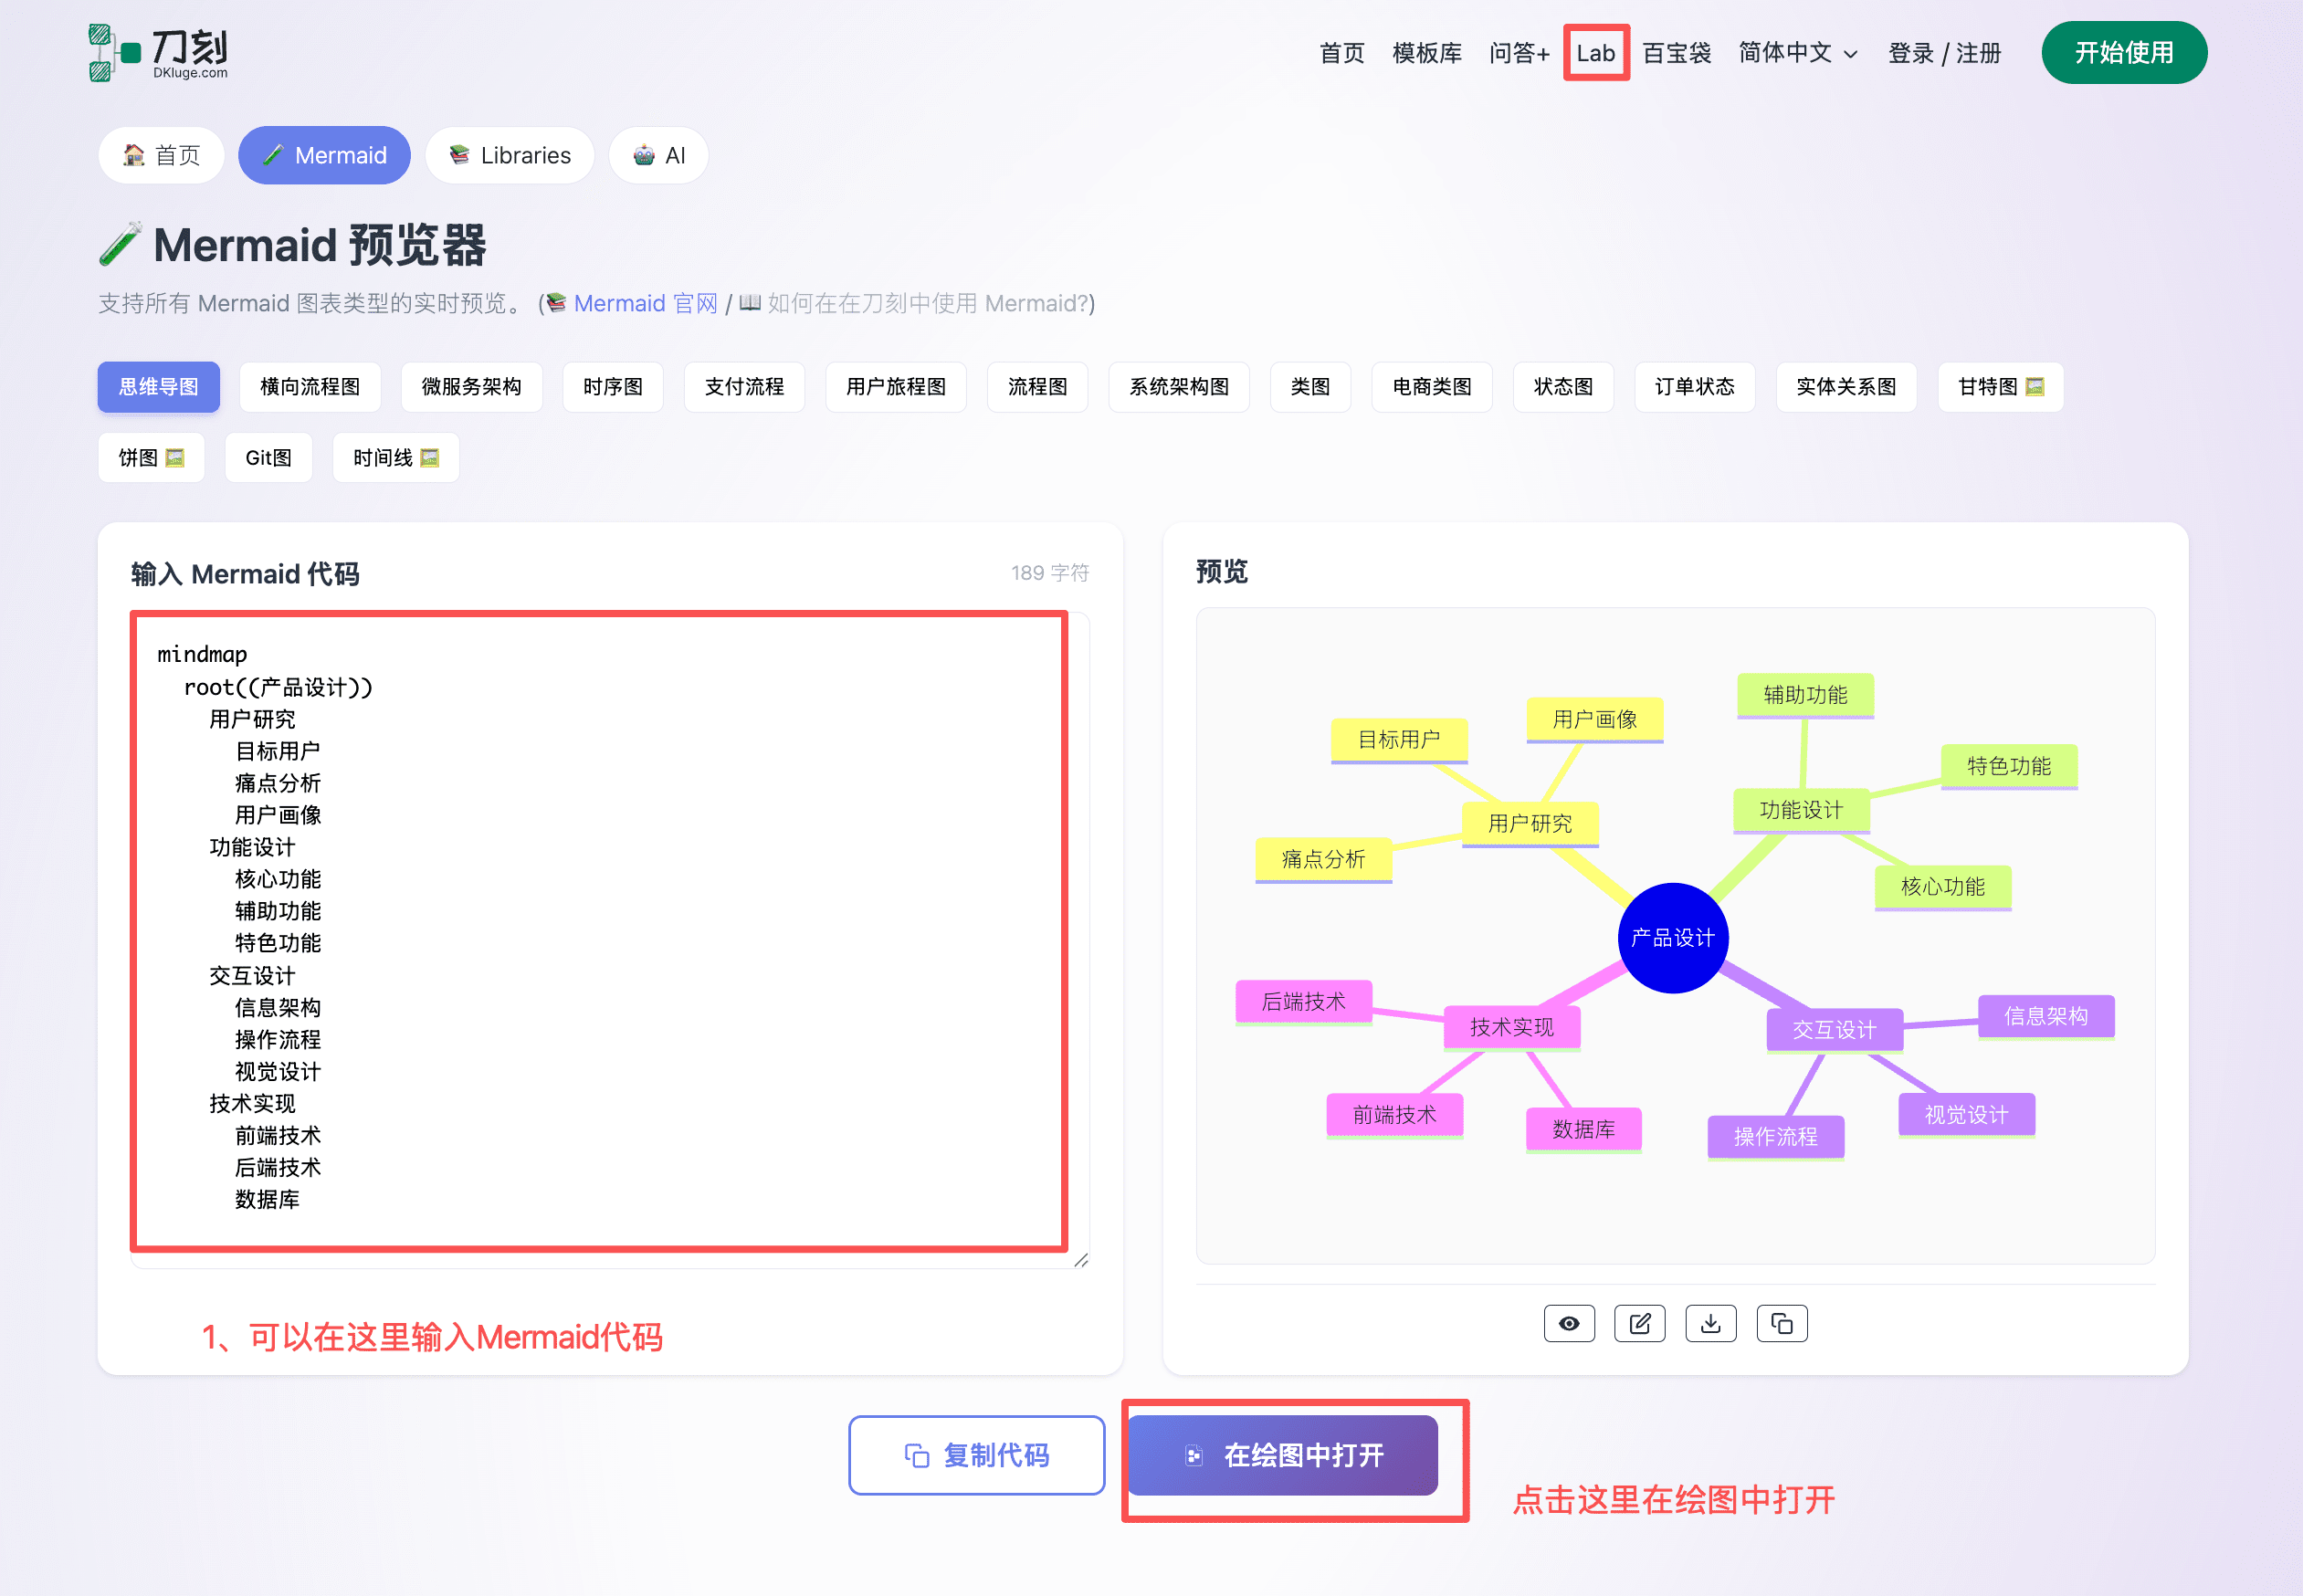Go to 首页 pill with house icon

coord(161,155)
